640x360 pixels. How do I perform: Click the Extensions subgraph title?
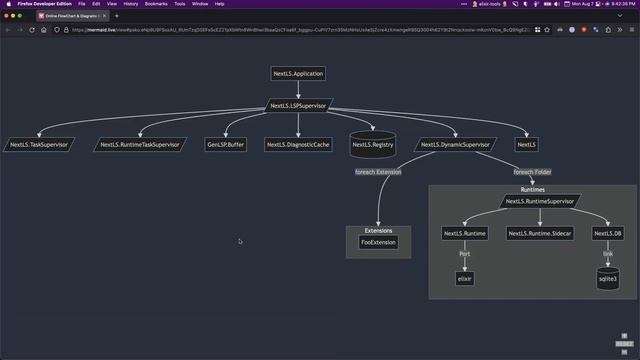(378, 231)
